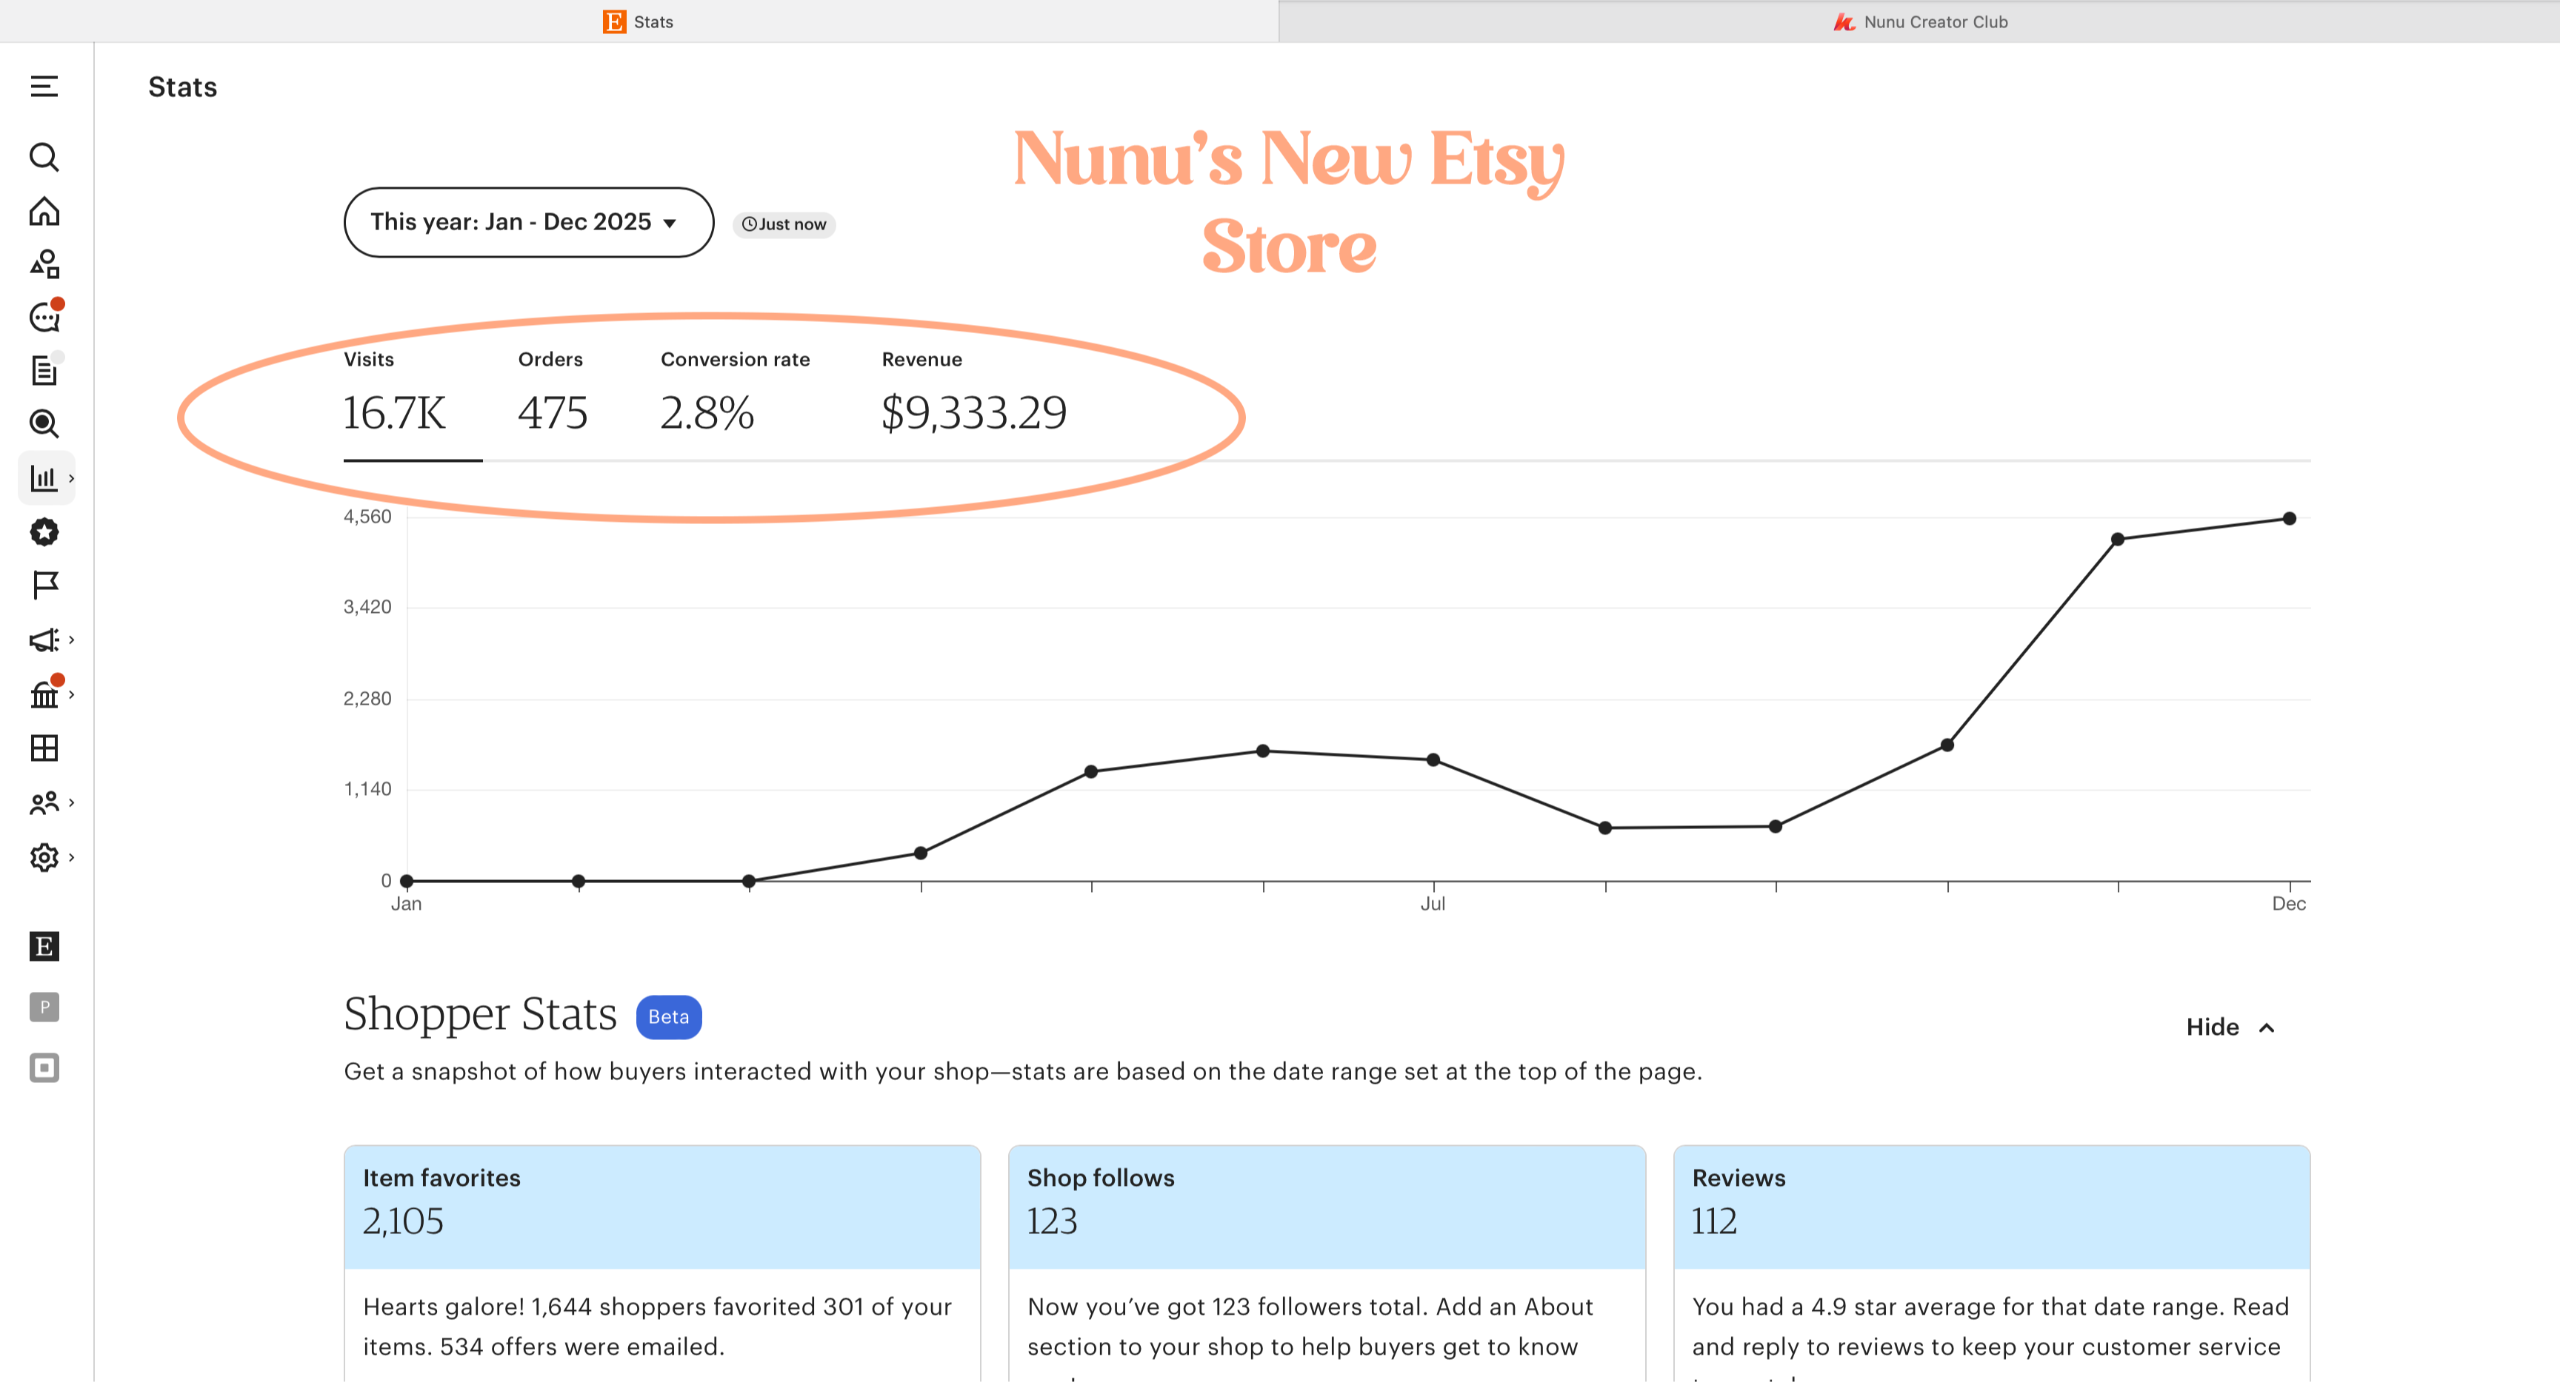2560x1382 pixels.
Task: Open Messages icon with red badge
Action: [44, 318]
